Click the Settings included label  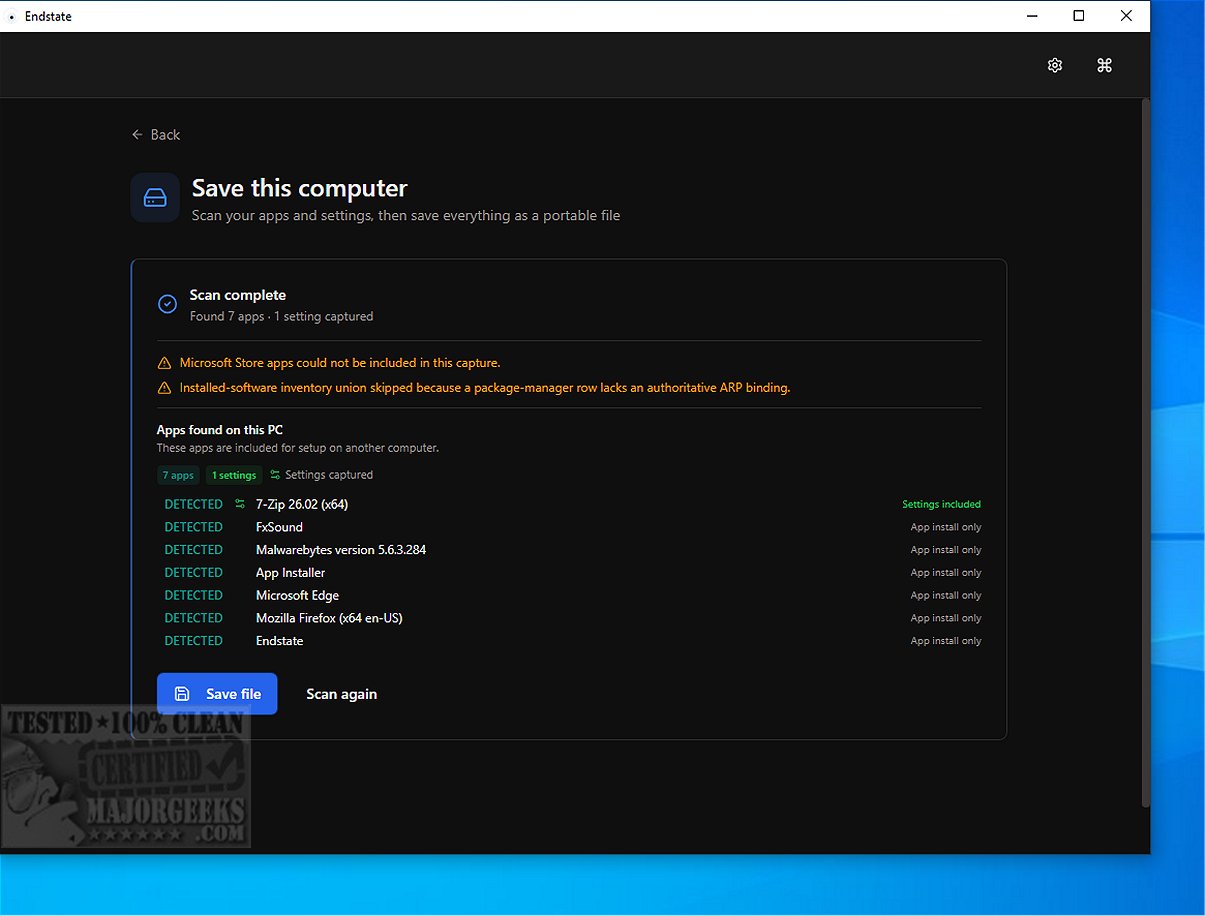pyautogui.click(x=941, y=504)
